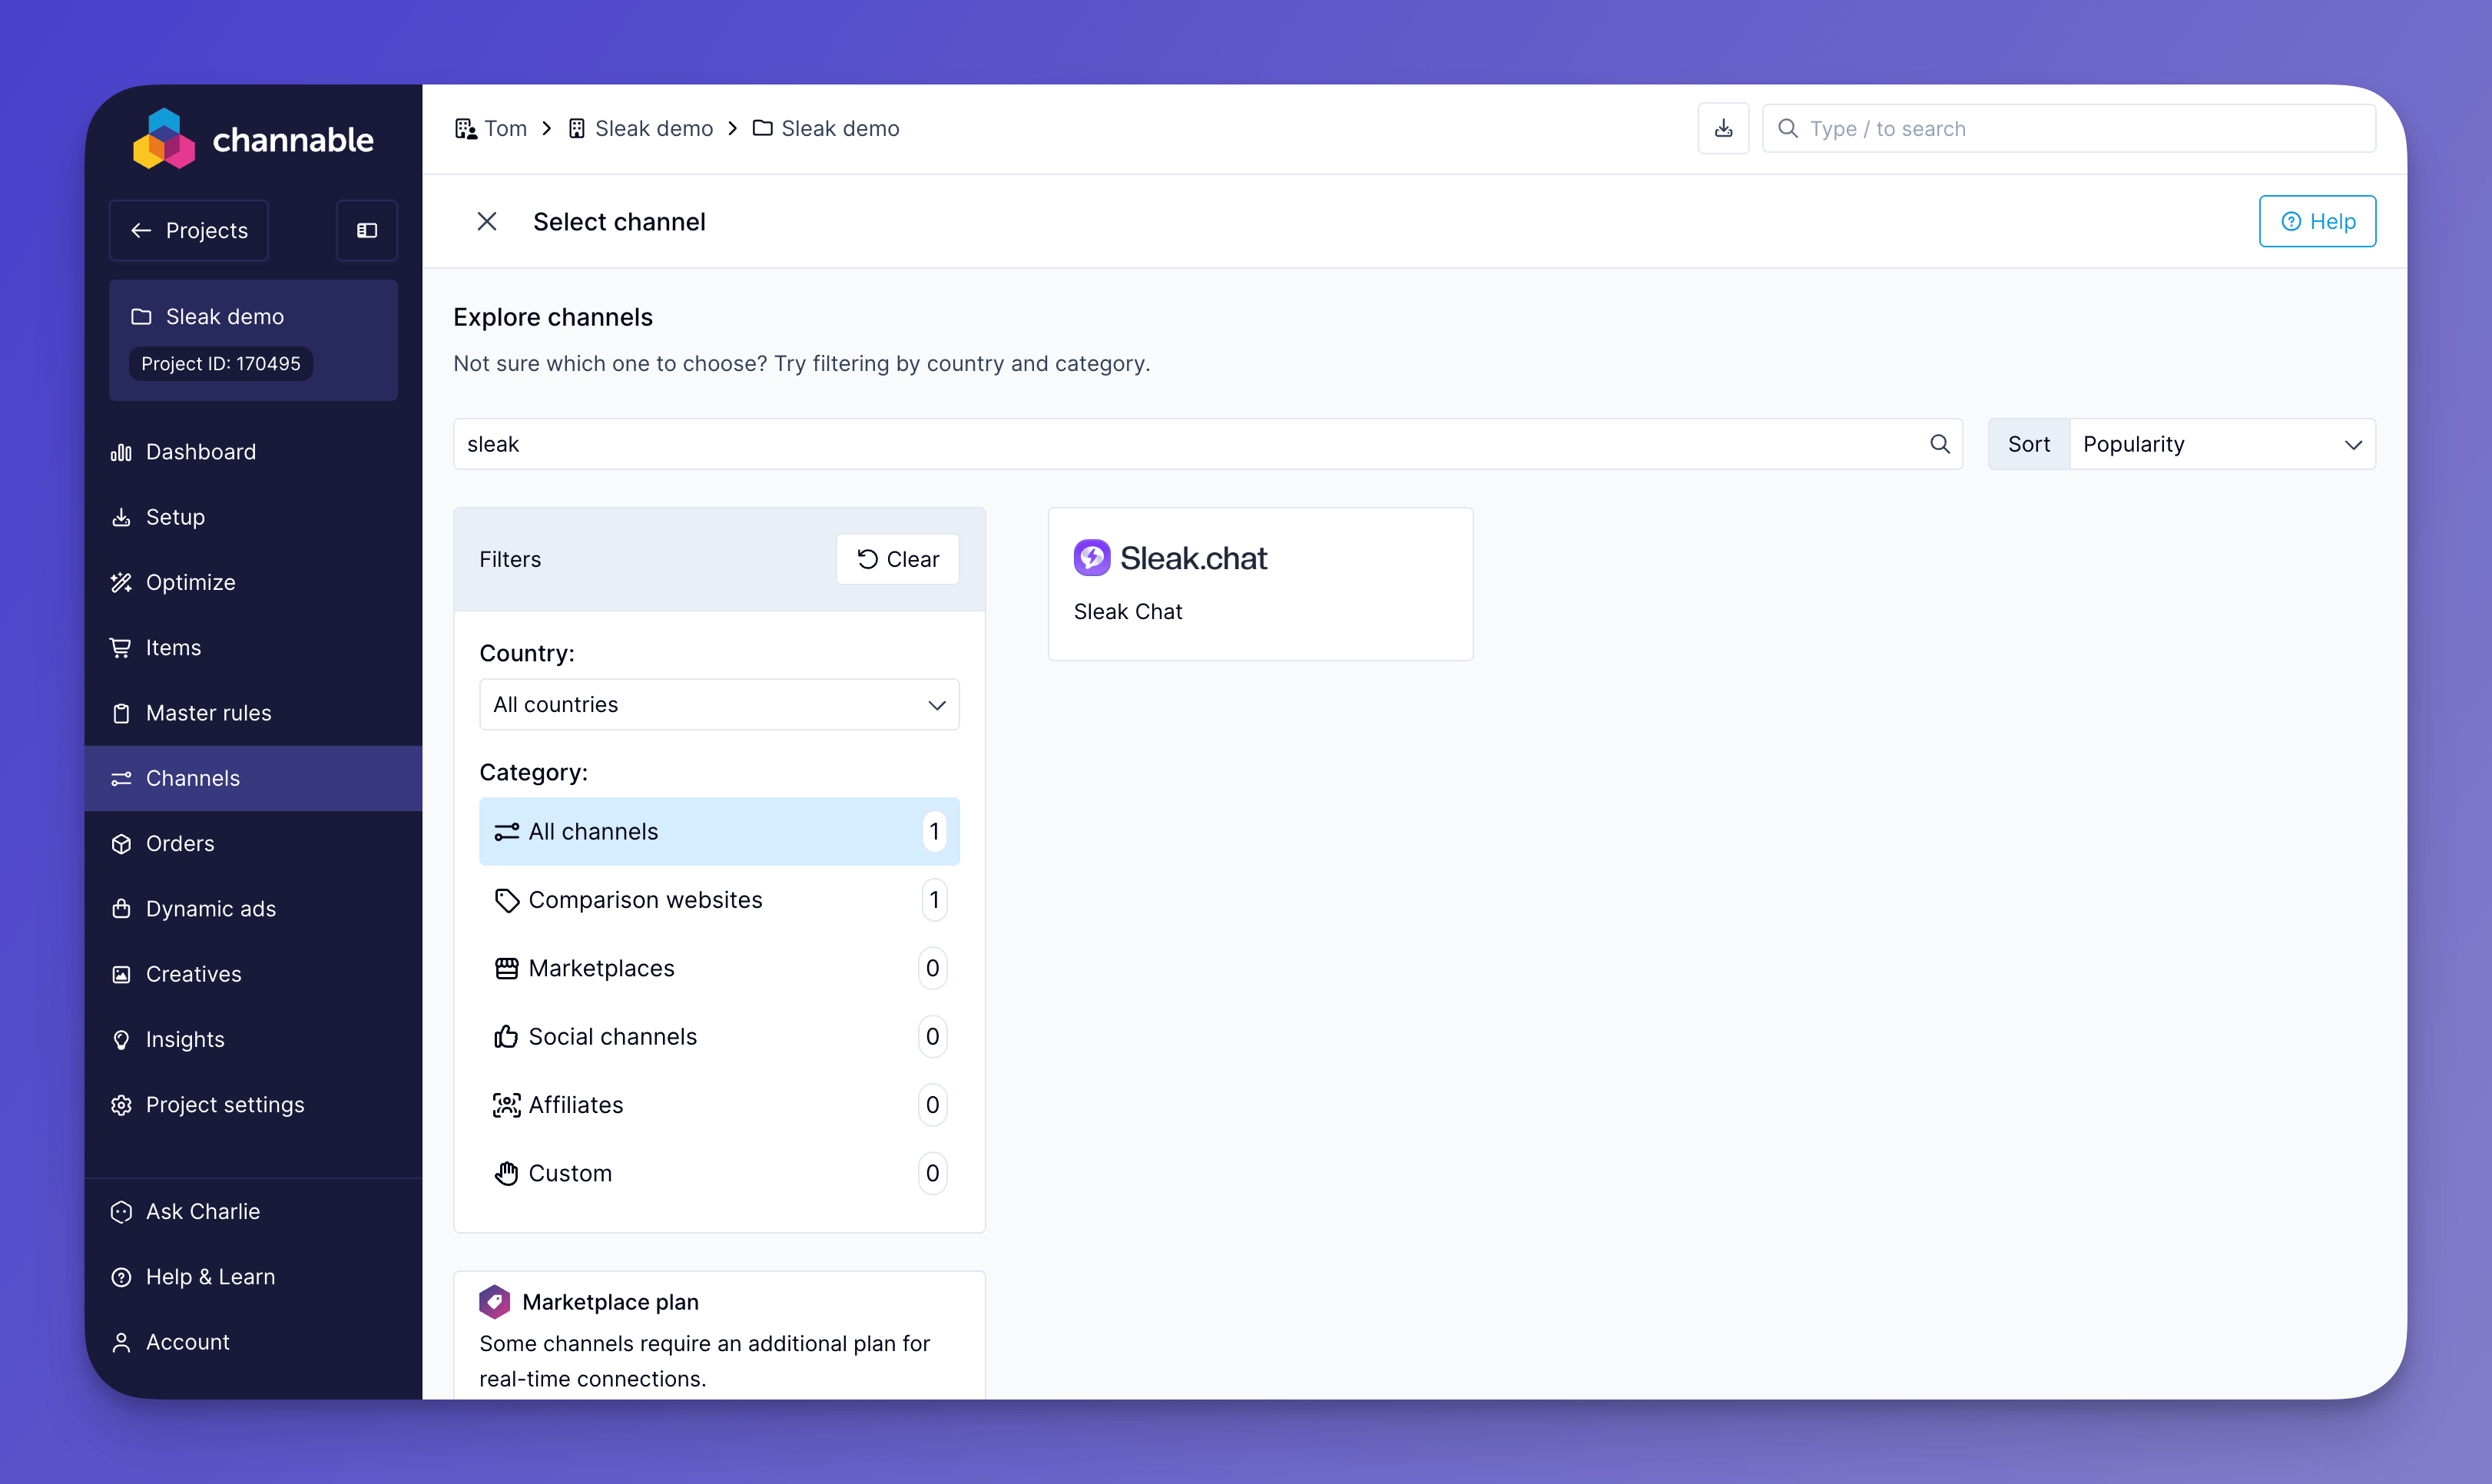
Task: Click the Marketplace plan badge icon
Action: [494, 1302]
